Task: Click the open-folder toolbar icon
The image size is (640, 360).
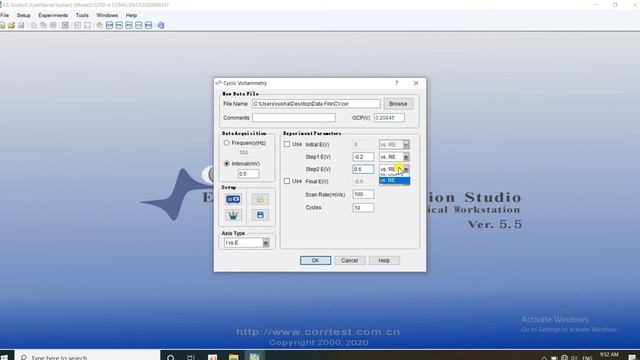Action: 11,25
